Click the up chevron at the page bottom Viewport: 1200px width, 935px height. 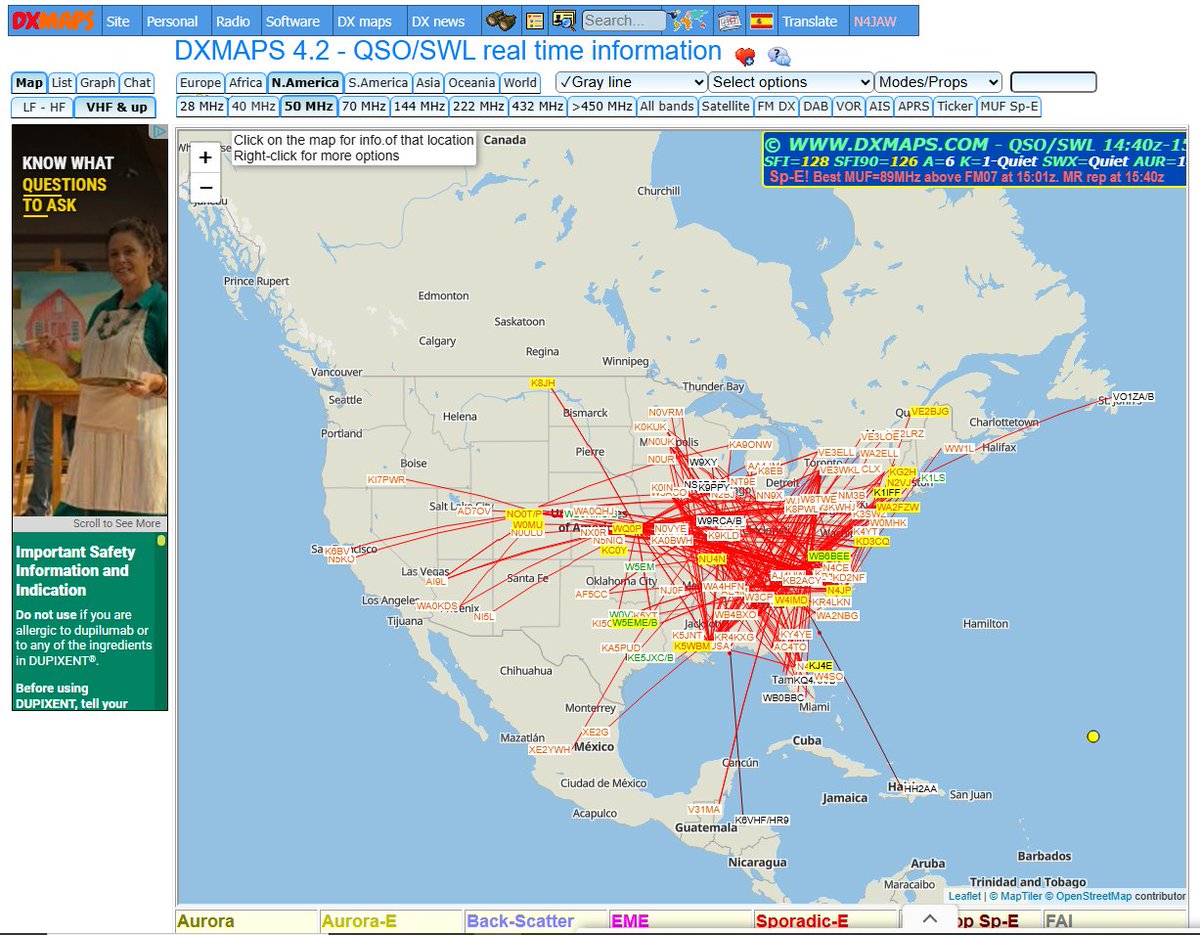pos(929,918)
